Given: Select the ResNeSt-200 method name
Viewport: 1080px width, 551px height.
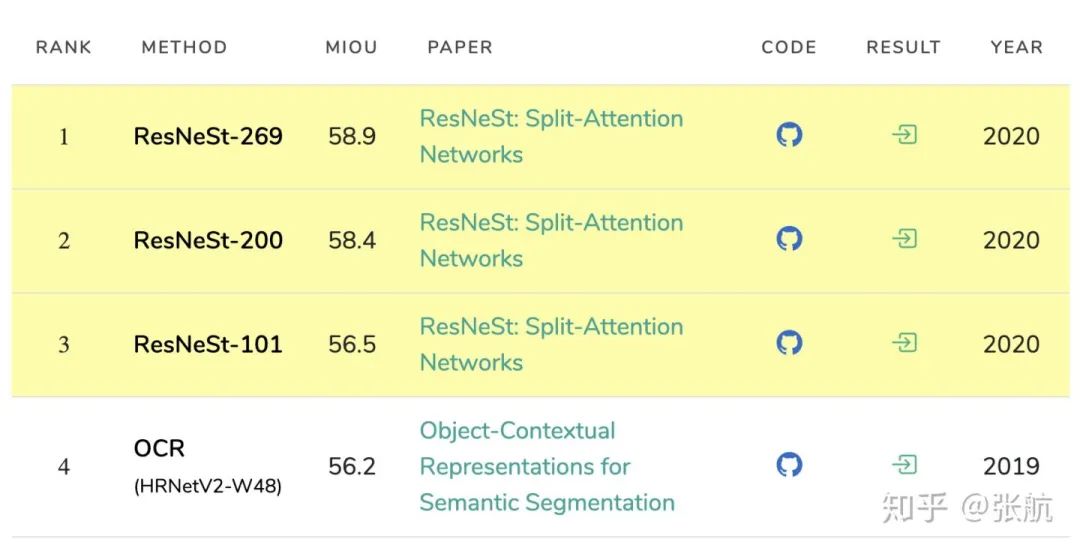Looking at the screenshot, I should [208, 240].
